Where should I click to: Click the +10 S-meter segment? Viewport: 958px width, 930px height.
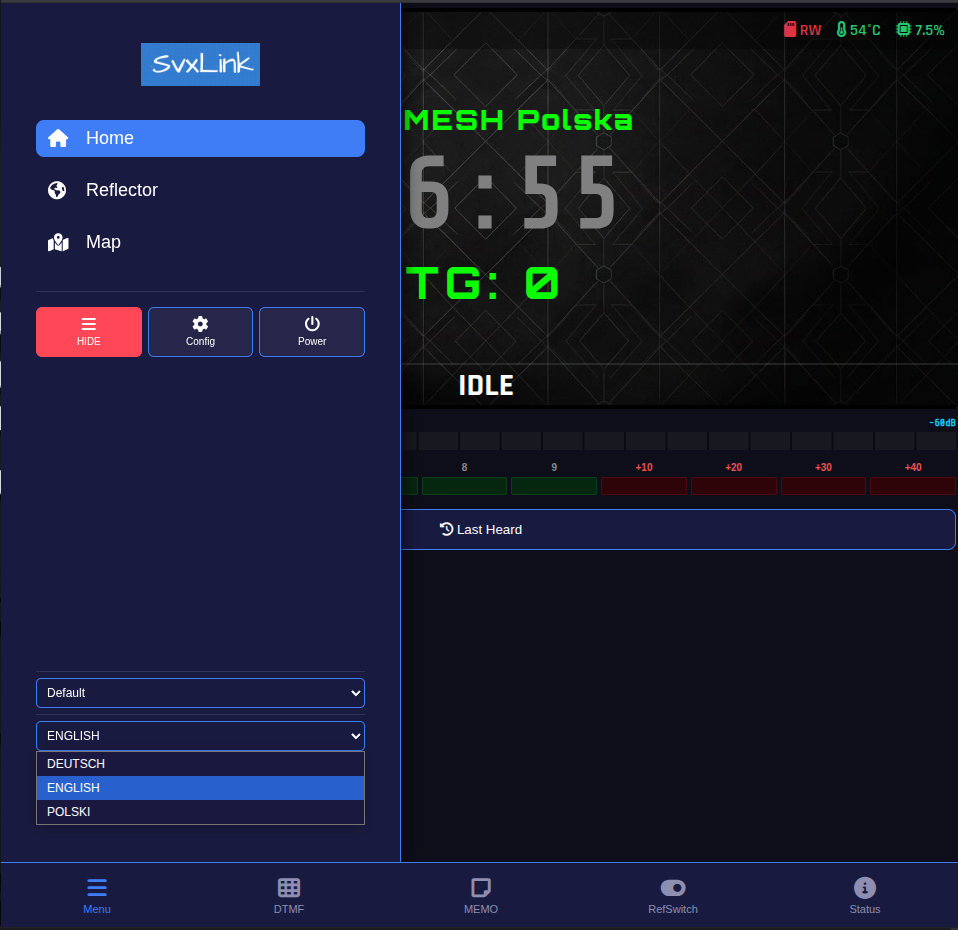[x=644, y=486]
